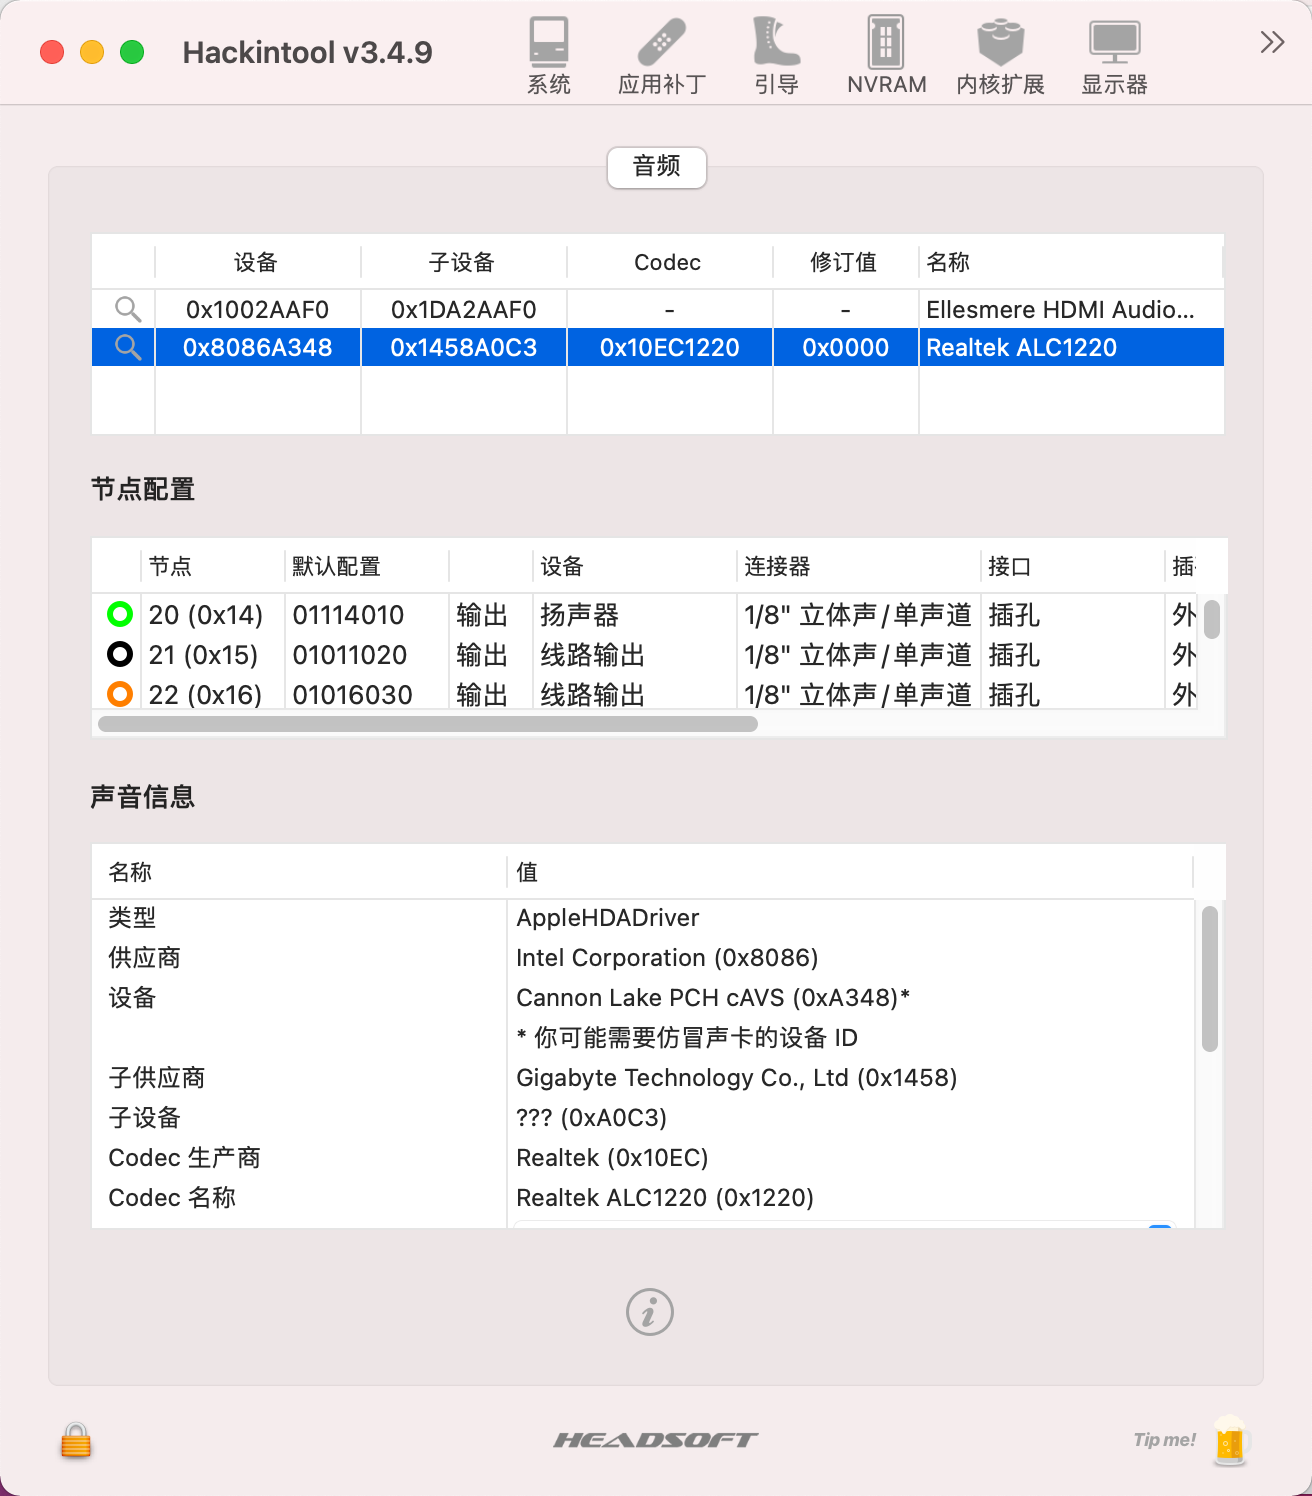Click sub-device ID 0x1458A0C3

463,348
